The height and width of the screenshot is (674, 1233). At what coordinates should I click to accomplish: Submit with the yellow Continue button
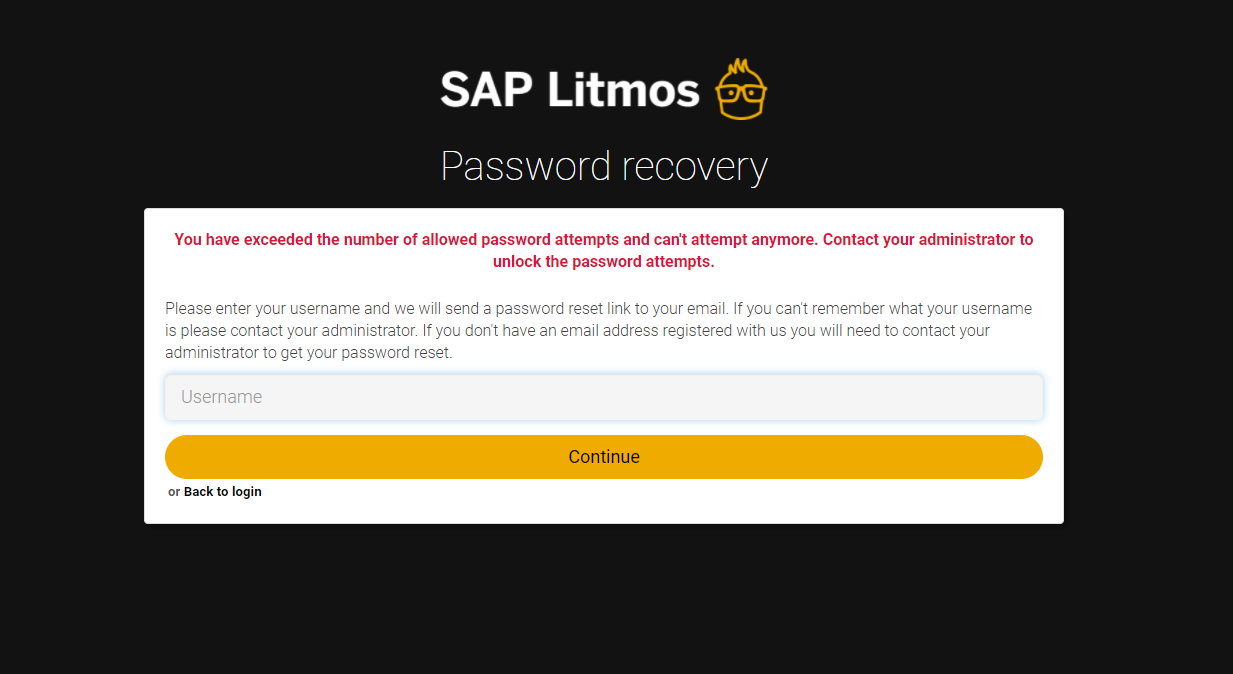[x=604, y=457]
